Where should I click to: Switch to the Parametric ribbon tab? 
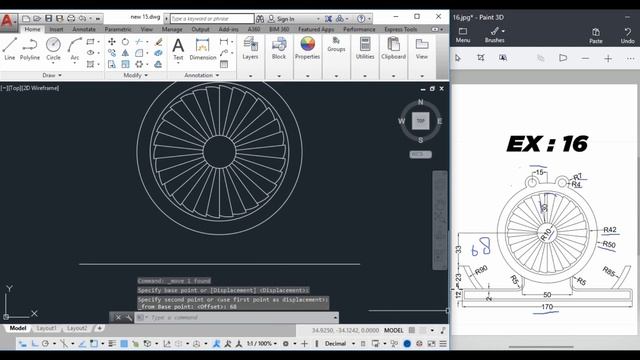(118, 29)
